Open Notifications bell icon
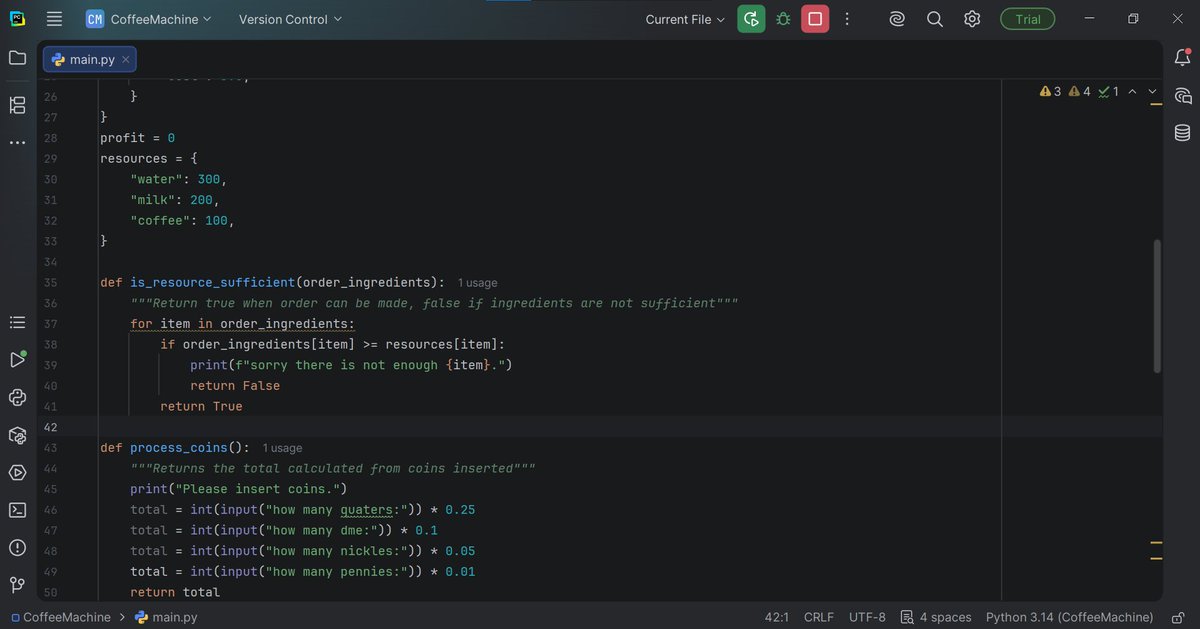 tap(1182, 58)
